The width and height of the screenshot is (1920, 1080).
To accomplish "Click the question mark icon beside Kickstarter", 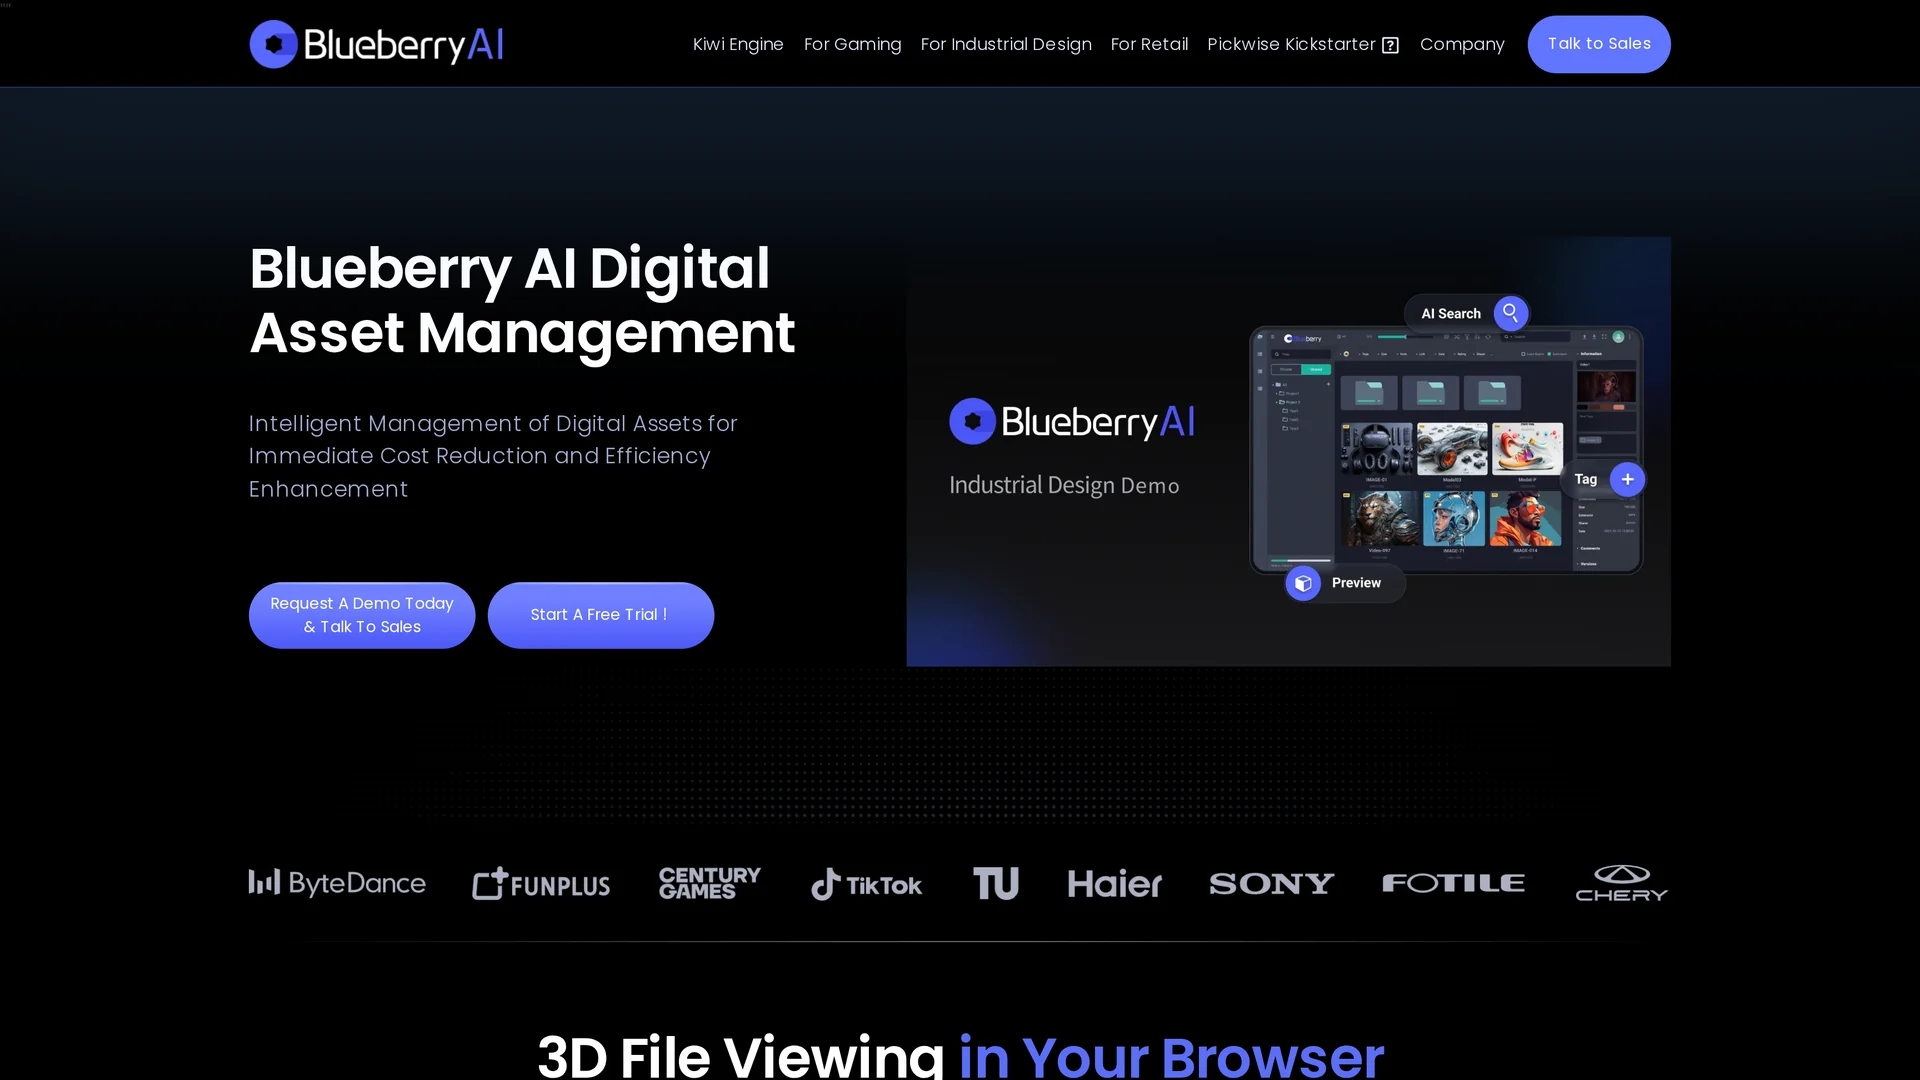I will pyautogui.click(x=1390, y=45).
